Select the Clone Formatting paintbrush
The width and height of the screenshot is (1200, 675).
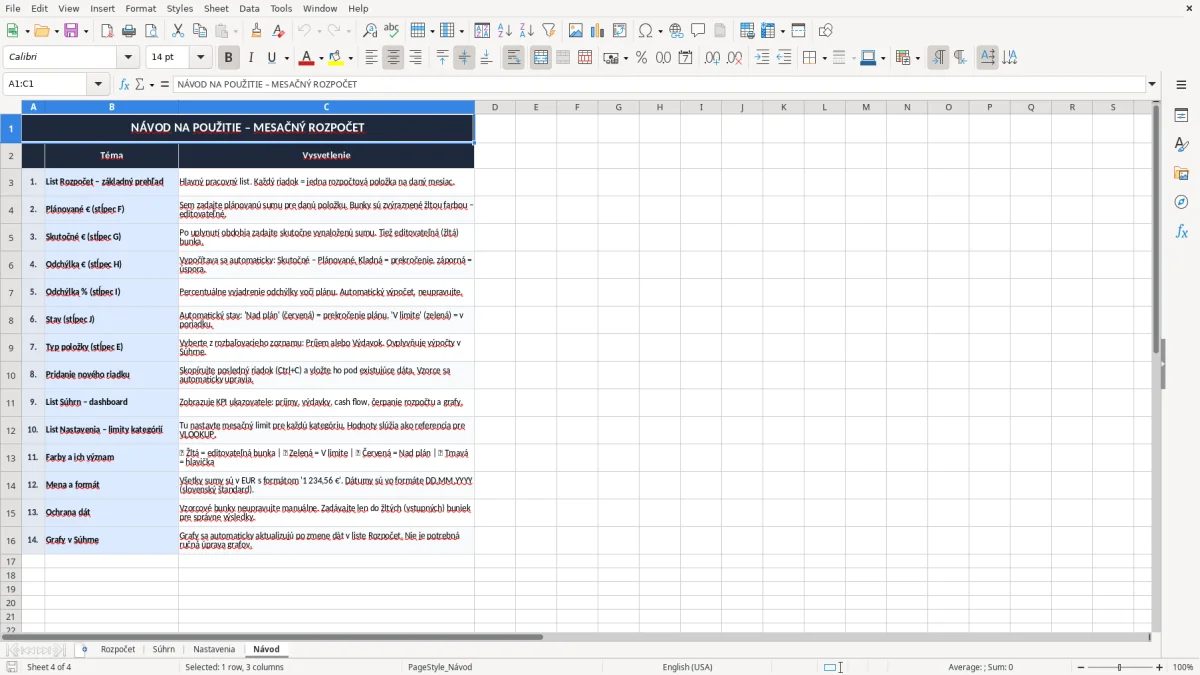256,31
